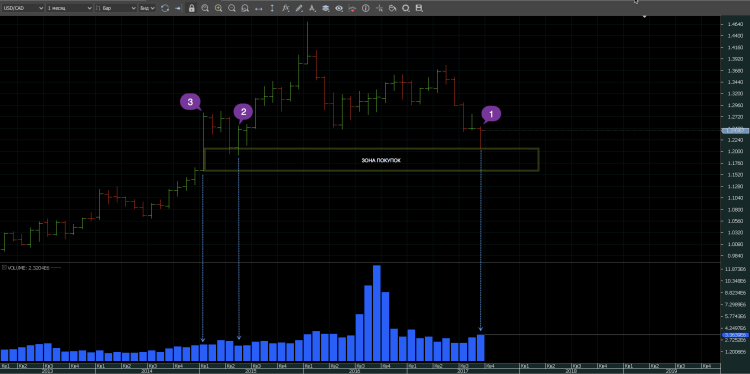This screenshot has width=750, height=374.
Task: Click the refresh chart icon
Action: pos(165,8)
